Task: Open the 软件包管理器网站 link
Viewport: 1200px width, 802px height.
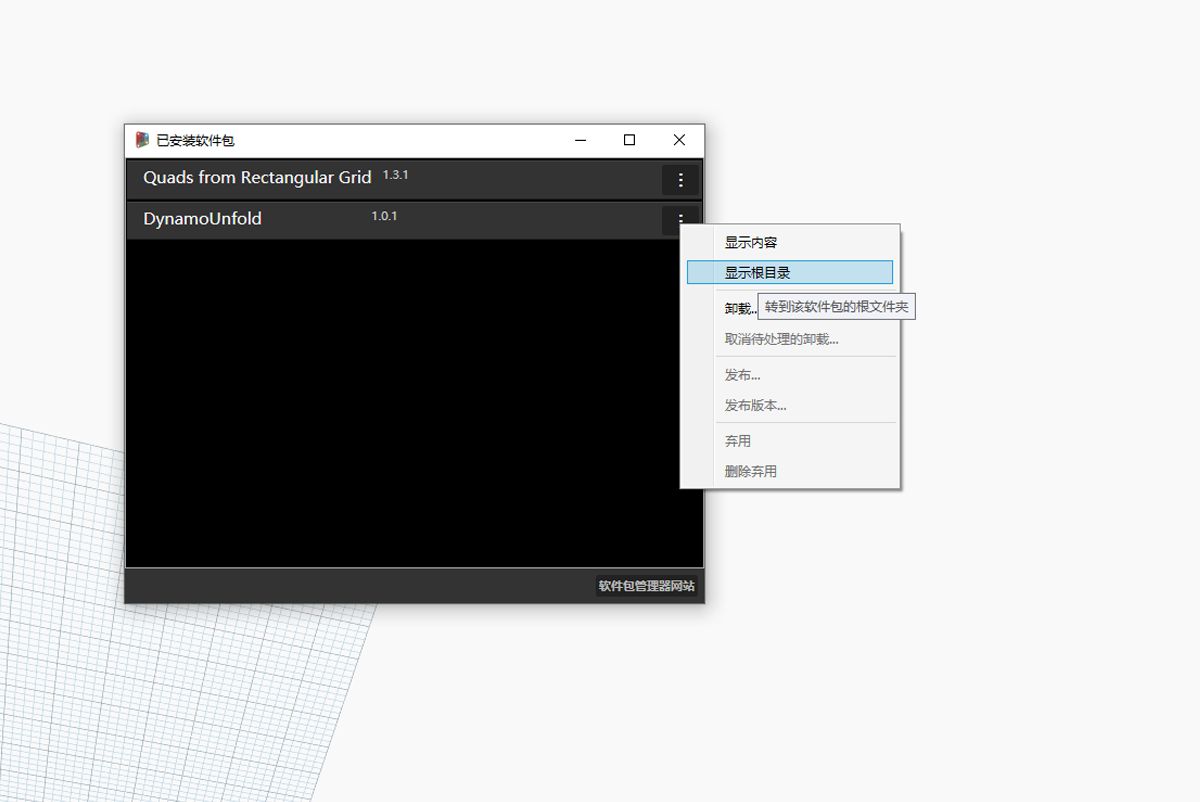Action: tap(646, 586)
